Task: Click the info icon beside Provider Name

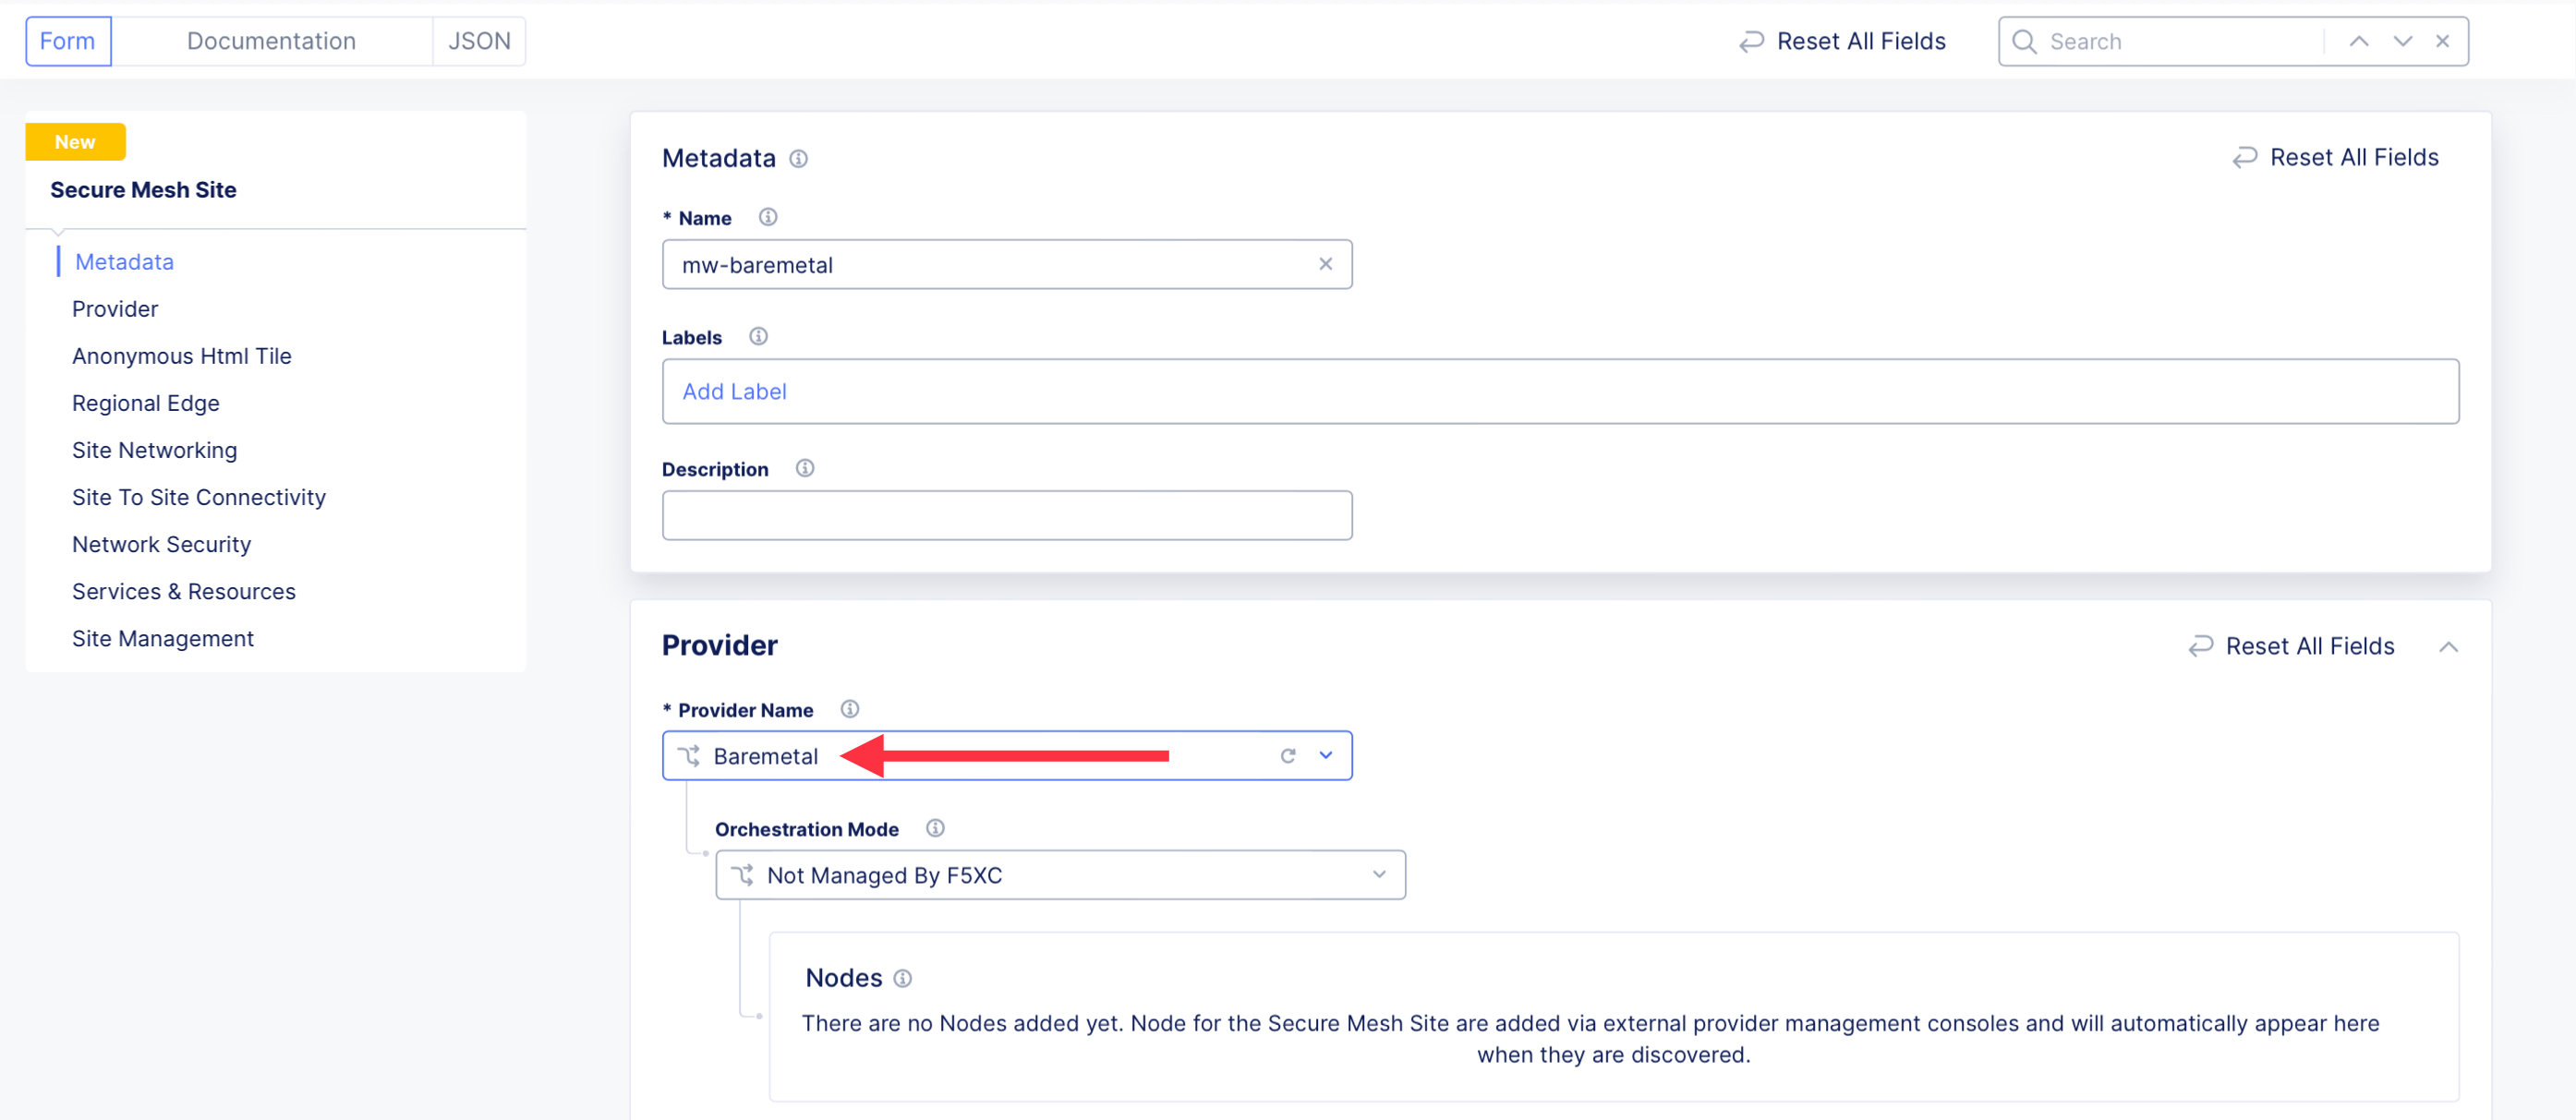Action: pos(849,709)
